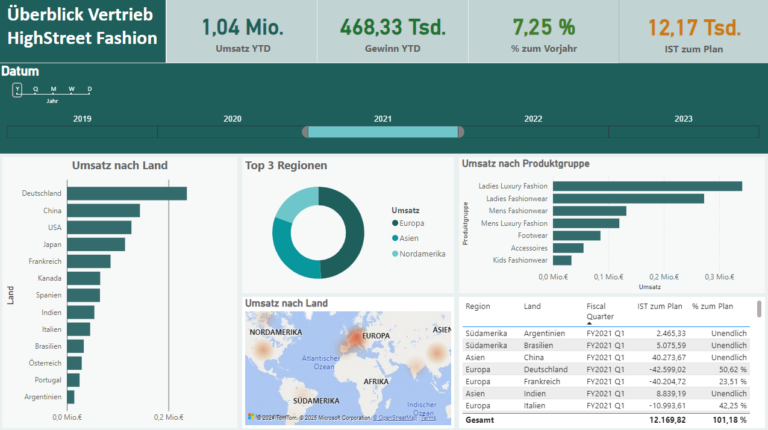
Task: Open the OpenStreetMap link on map
Action: point(396,418)
